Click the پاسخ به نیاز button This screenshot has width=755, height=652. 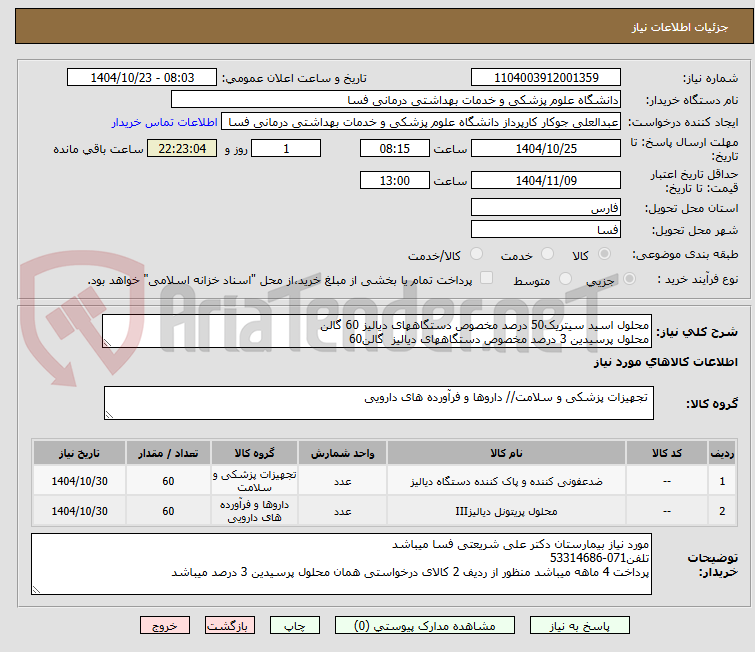click(x=579, y=625)
